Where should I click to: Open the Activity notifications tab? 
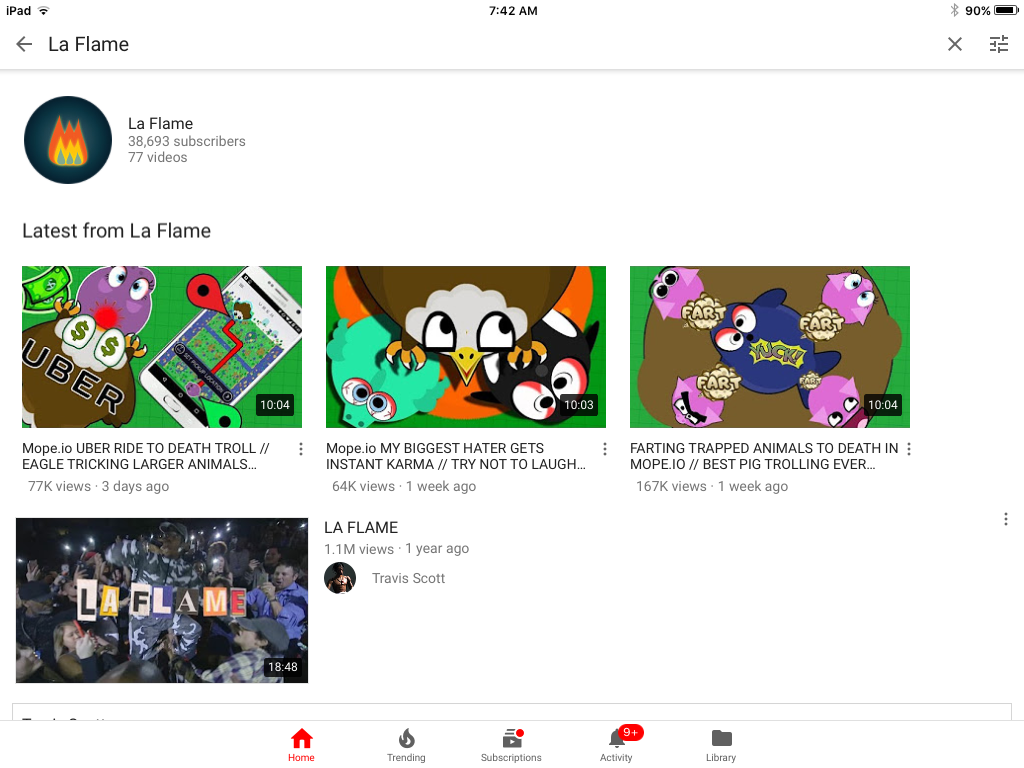pyautogui.click(x=616, y=746)
